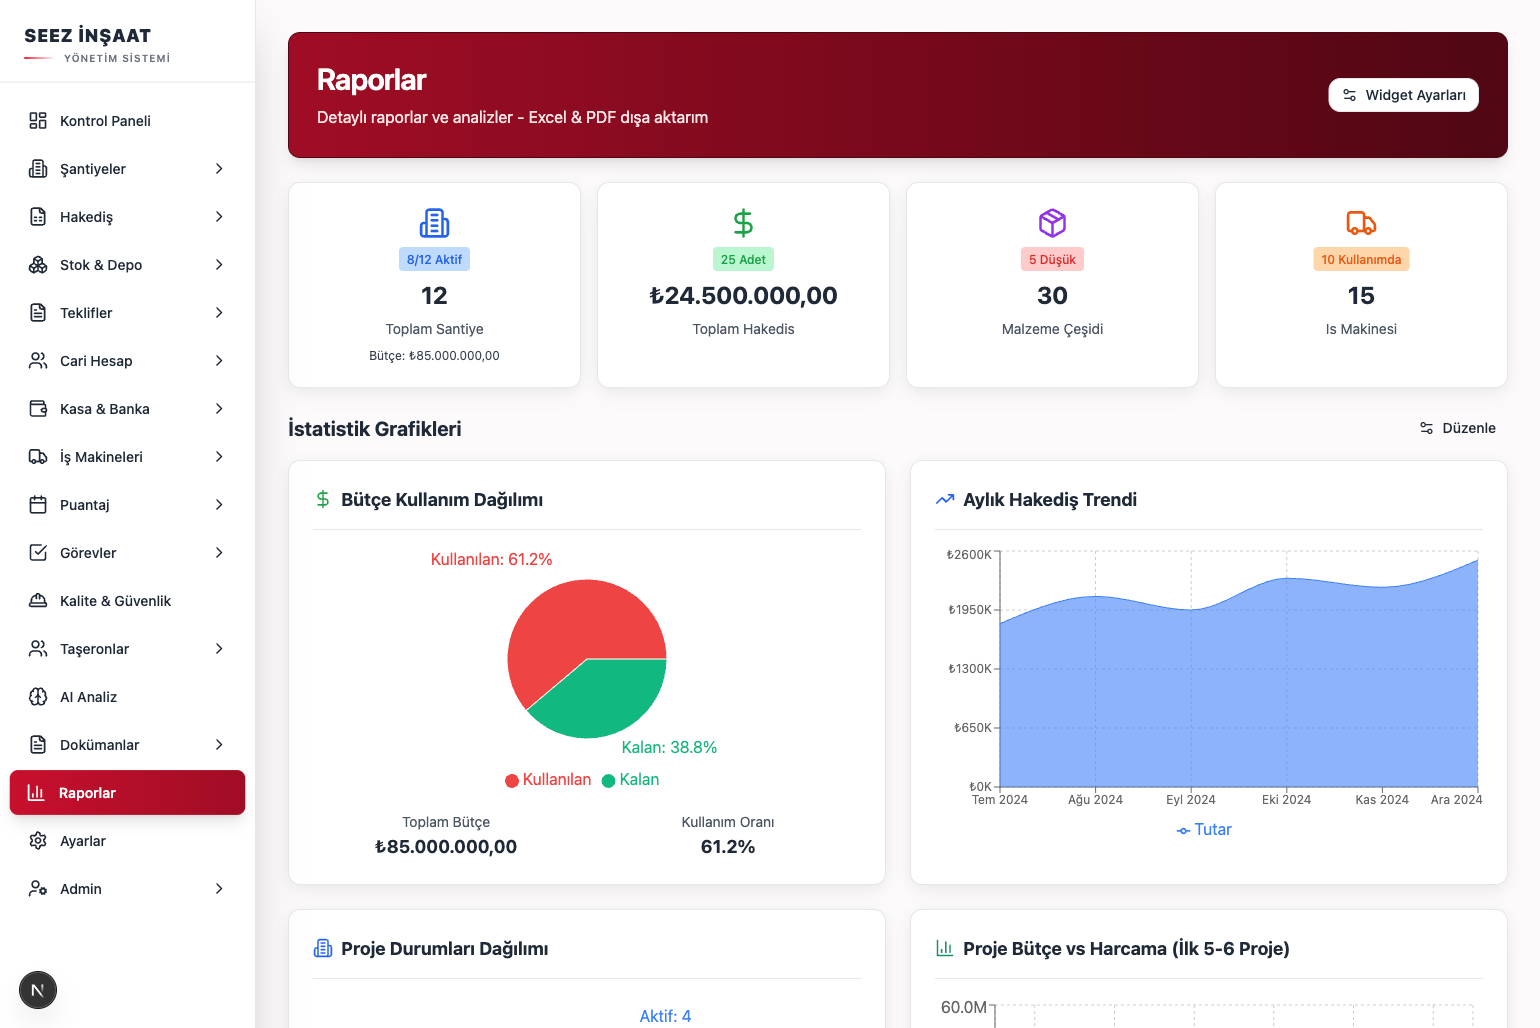The image size is (1540, 1028).
Task: Click the red Kullanılan pie slice
Action: pos(570,625)
